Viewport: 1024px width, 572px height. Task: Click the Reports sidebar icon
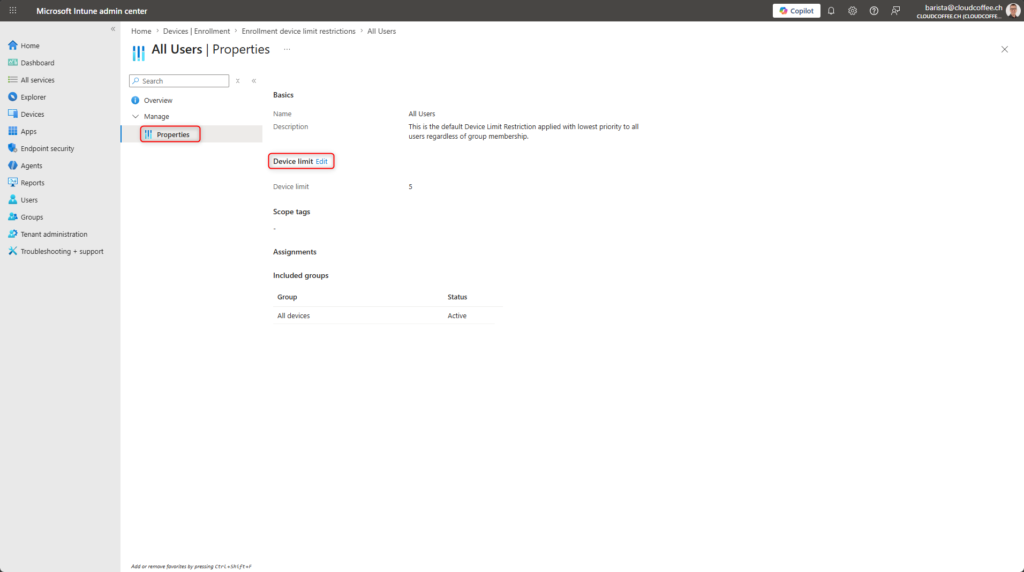pos(12,182)
